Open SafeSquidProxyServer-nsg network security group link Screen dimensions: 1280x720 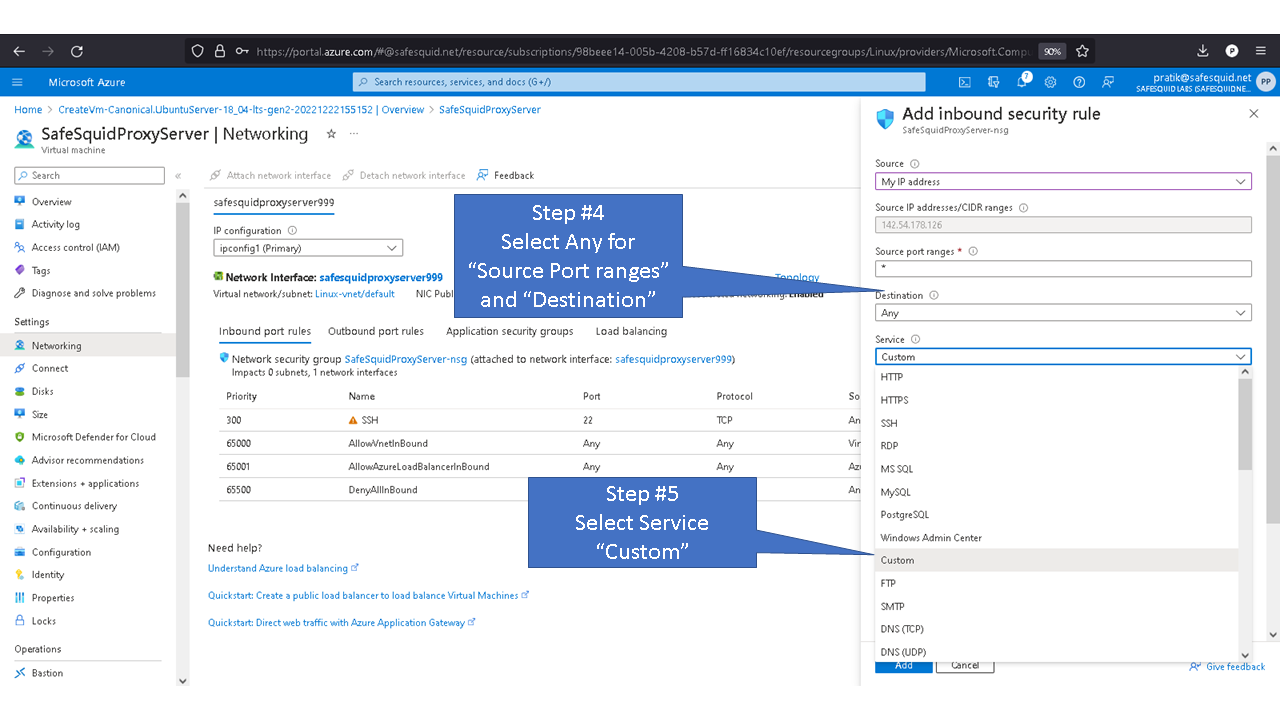point(405,359)
